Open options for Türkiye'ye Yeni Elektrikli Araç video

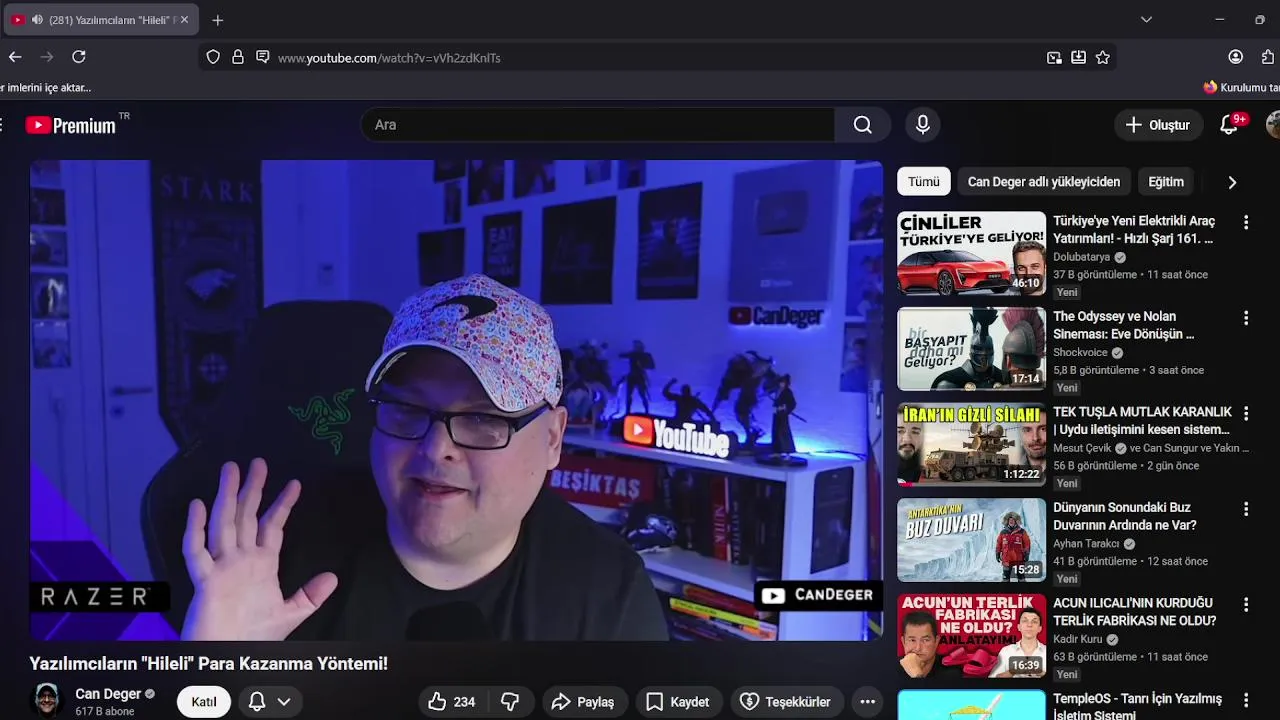1246,222
